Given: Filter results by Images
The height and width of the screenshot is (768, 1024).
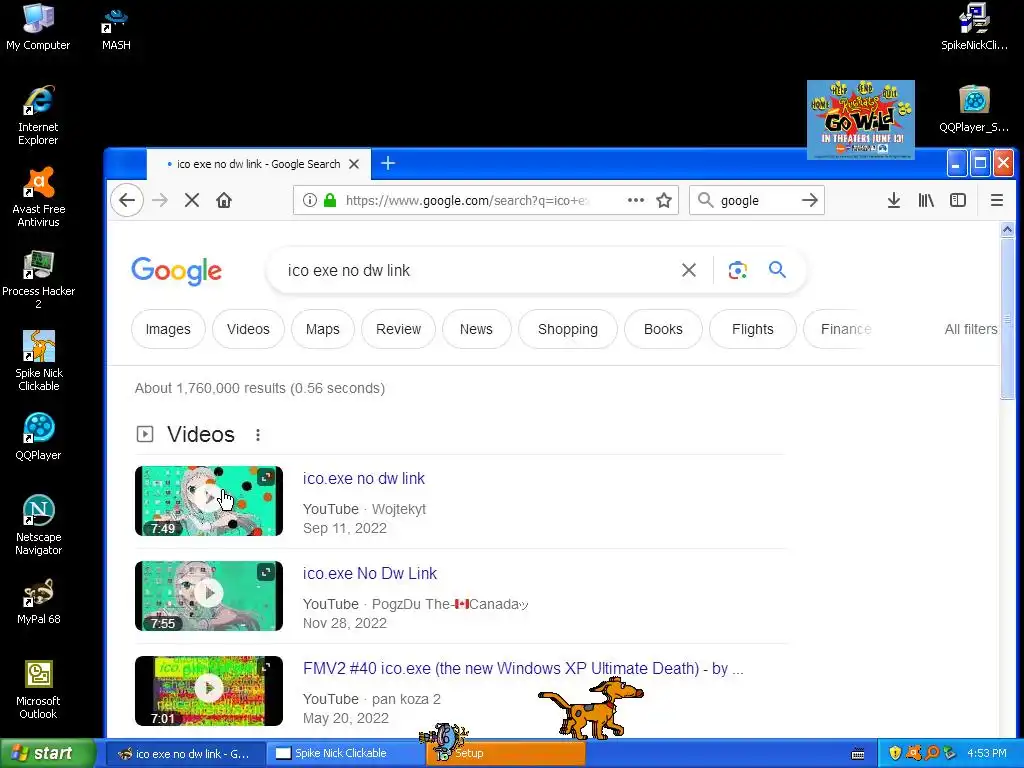Looking at the screenshot, I should (x=168, y=329).
